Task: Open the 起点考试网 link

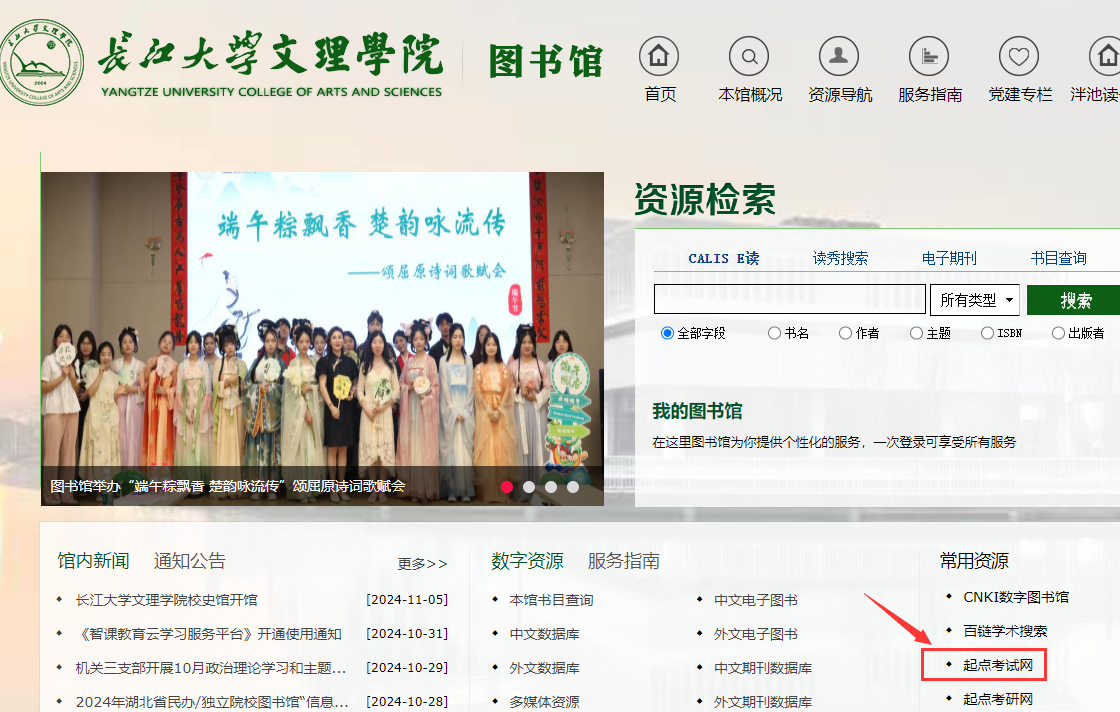Action: 997,666
